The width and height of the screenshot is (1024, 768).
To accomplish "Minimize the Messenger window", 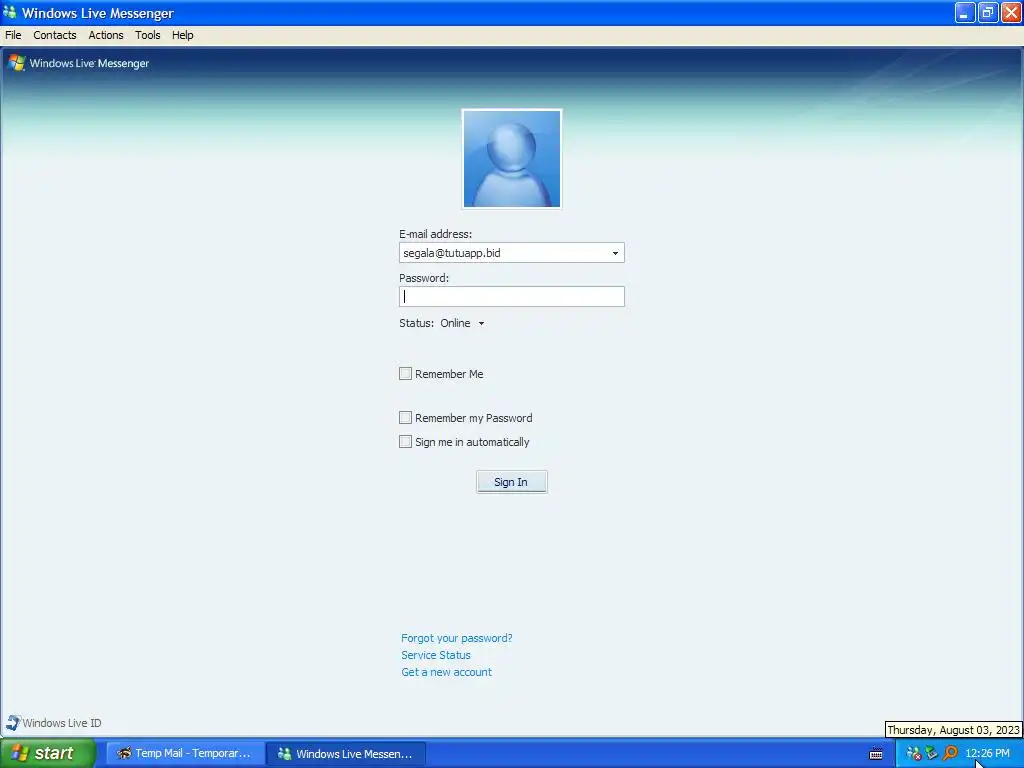I will (965, 12).
